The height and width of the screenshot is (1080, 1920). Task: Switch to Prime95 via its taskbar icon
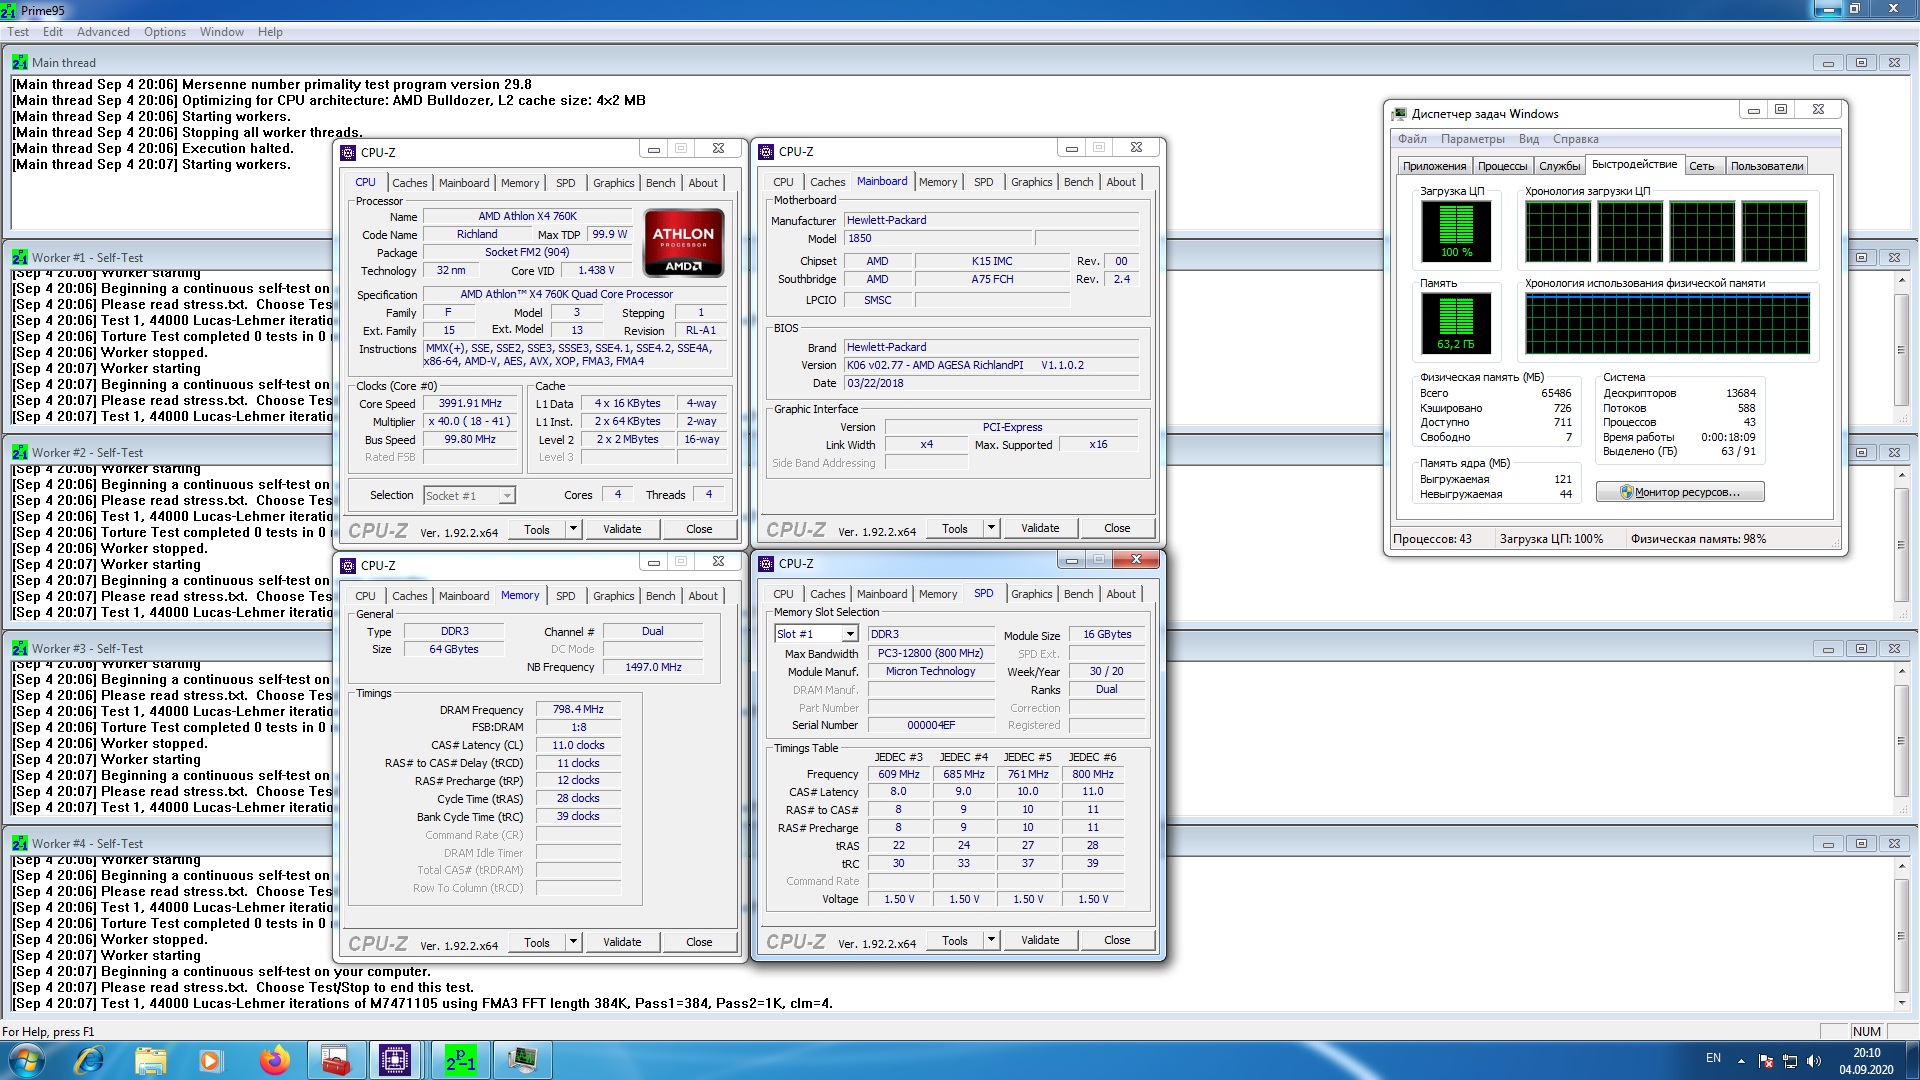tap(460, 1059)
